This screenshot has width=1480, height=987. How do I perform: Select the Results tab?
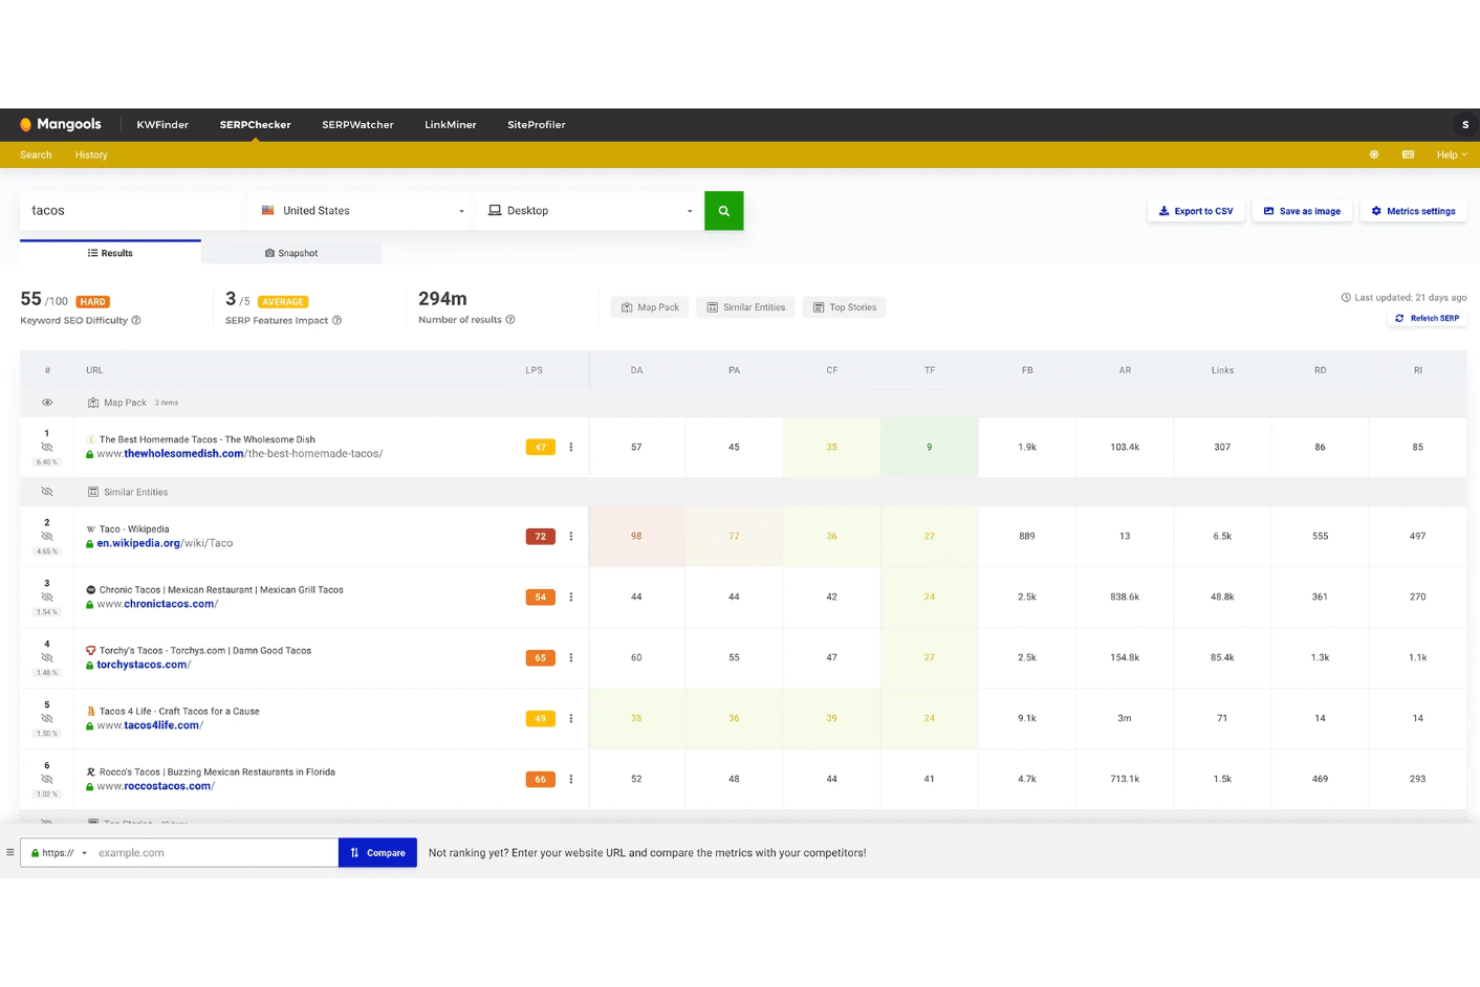pyautogui.click(x=110, y=253)
